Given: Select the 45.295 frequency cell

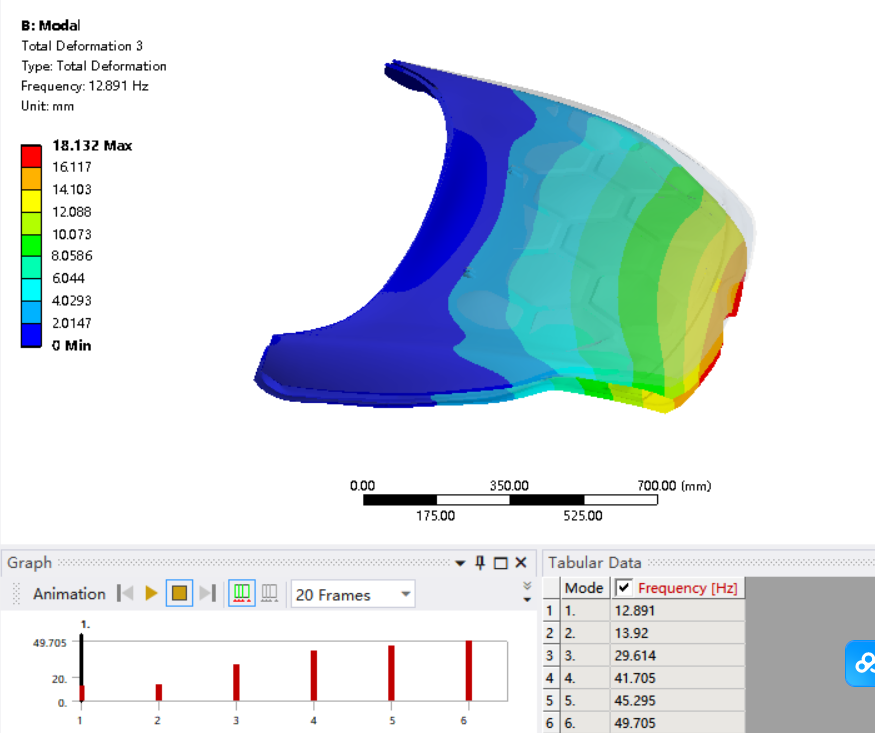Looking at the screenshot, I should [677, 701].
